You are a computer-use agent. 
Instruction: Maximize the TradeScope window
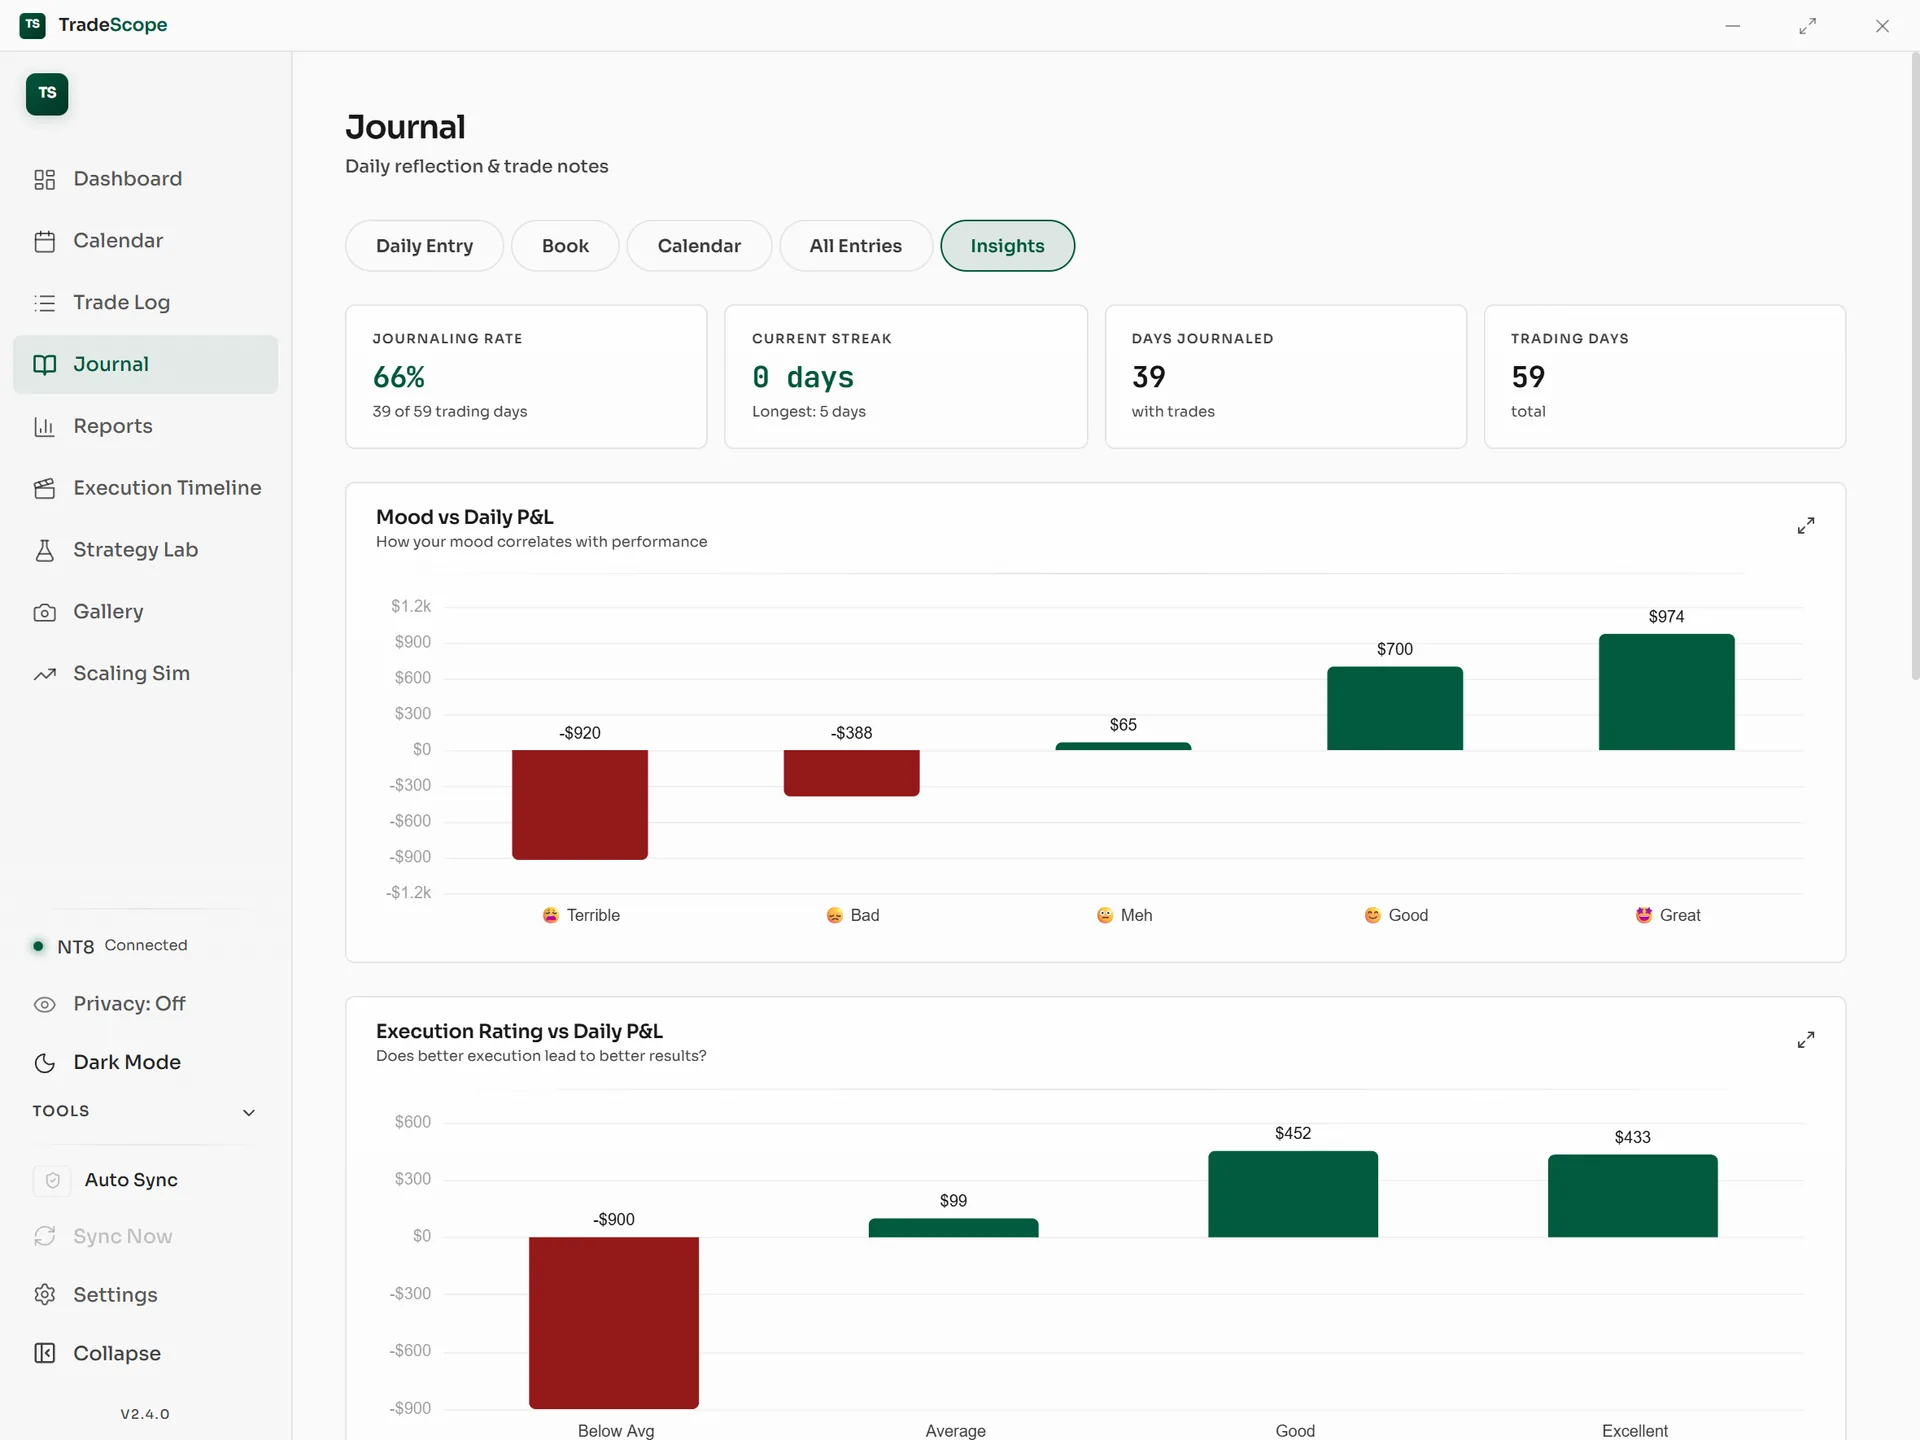click(1807, 26)
